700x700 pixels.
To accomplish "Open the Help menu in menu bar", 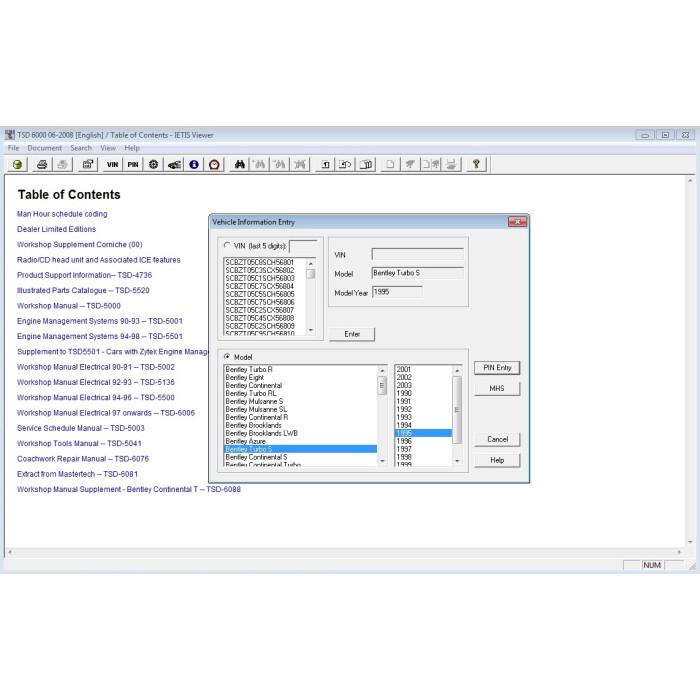I will coord(132,148).
